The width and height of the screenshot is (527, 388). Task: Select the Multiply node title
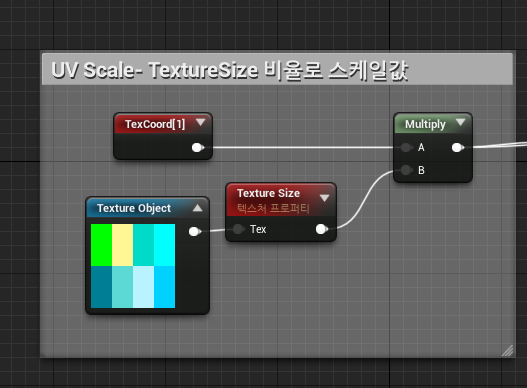425,124
